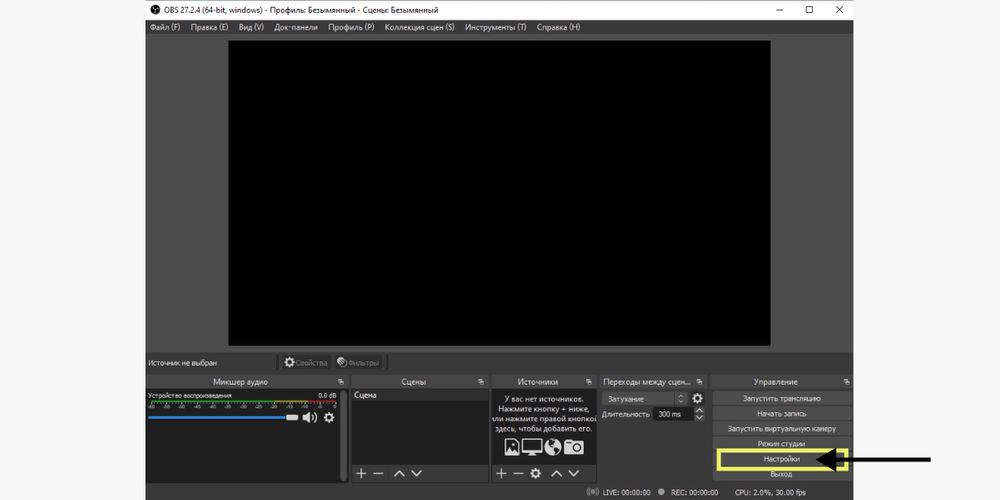Screen dimensions: 1000x500
Task: Open the Коллекция сцен (S) menu
Action: [420, 27]
